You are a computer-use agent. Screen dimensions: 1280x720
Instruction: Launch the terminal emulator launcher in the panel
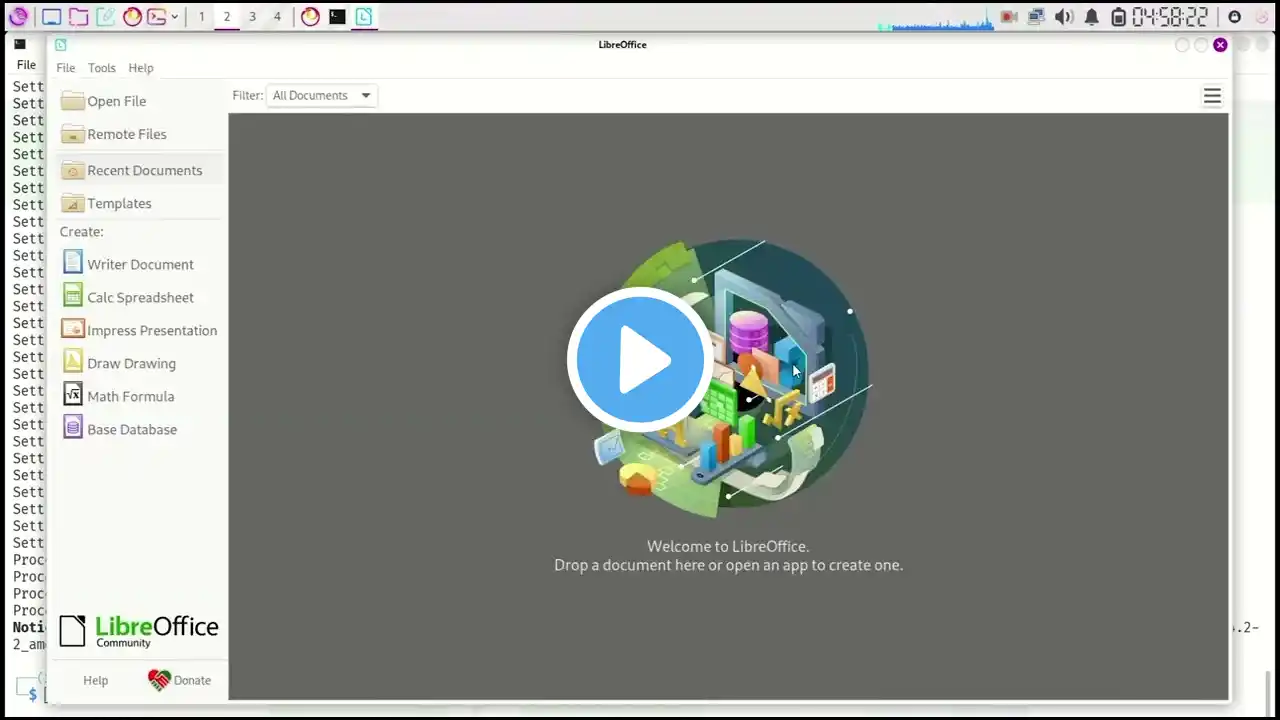(156, 16)
